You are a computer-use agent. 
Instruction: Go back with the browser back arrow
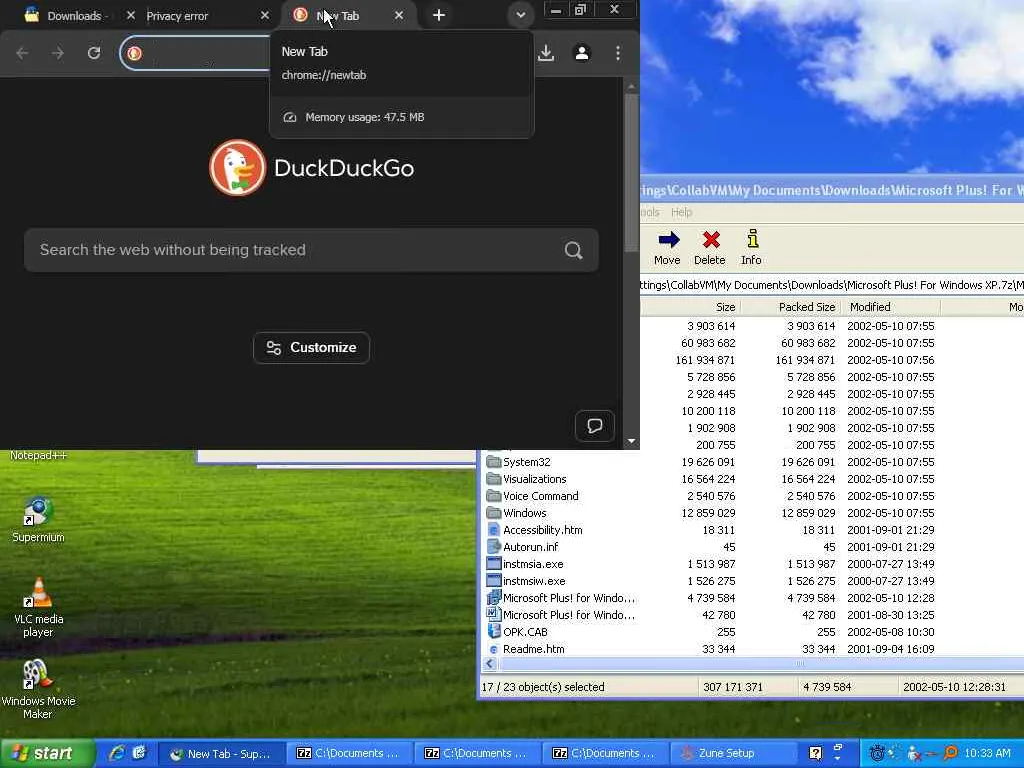tap(22, 53)
